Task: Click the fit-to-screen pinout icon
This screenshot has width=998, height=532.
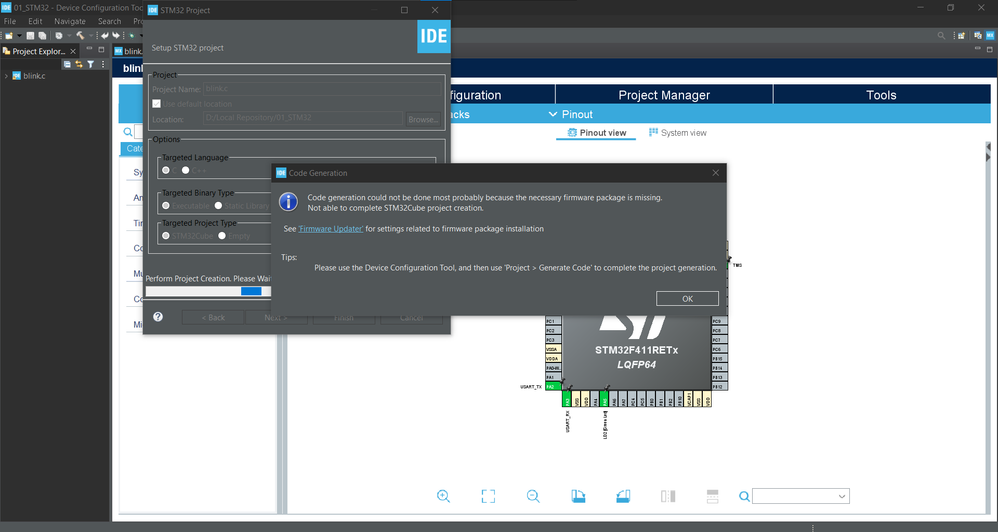Action: (x=488, y=496)
